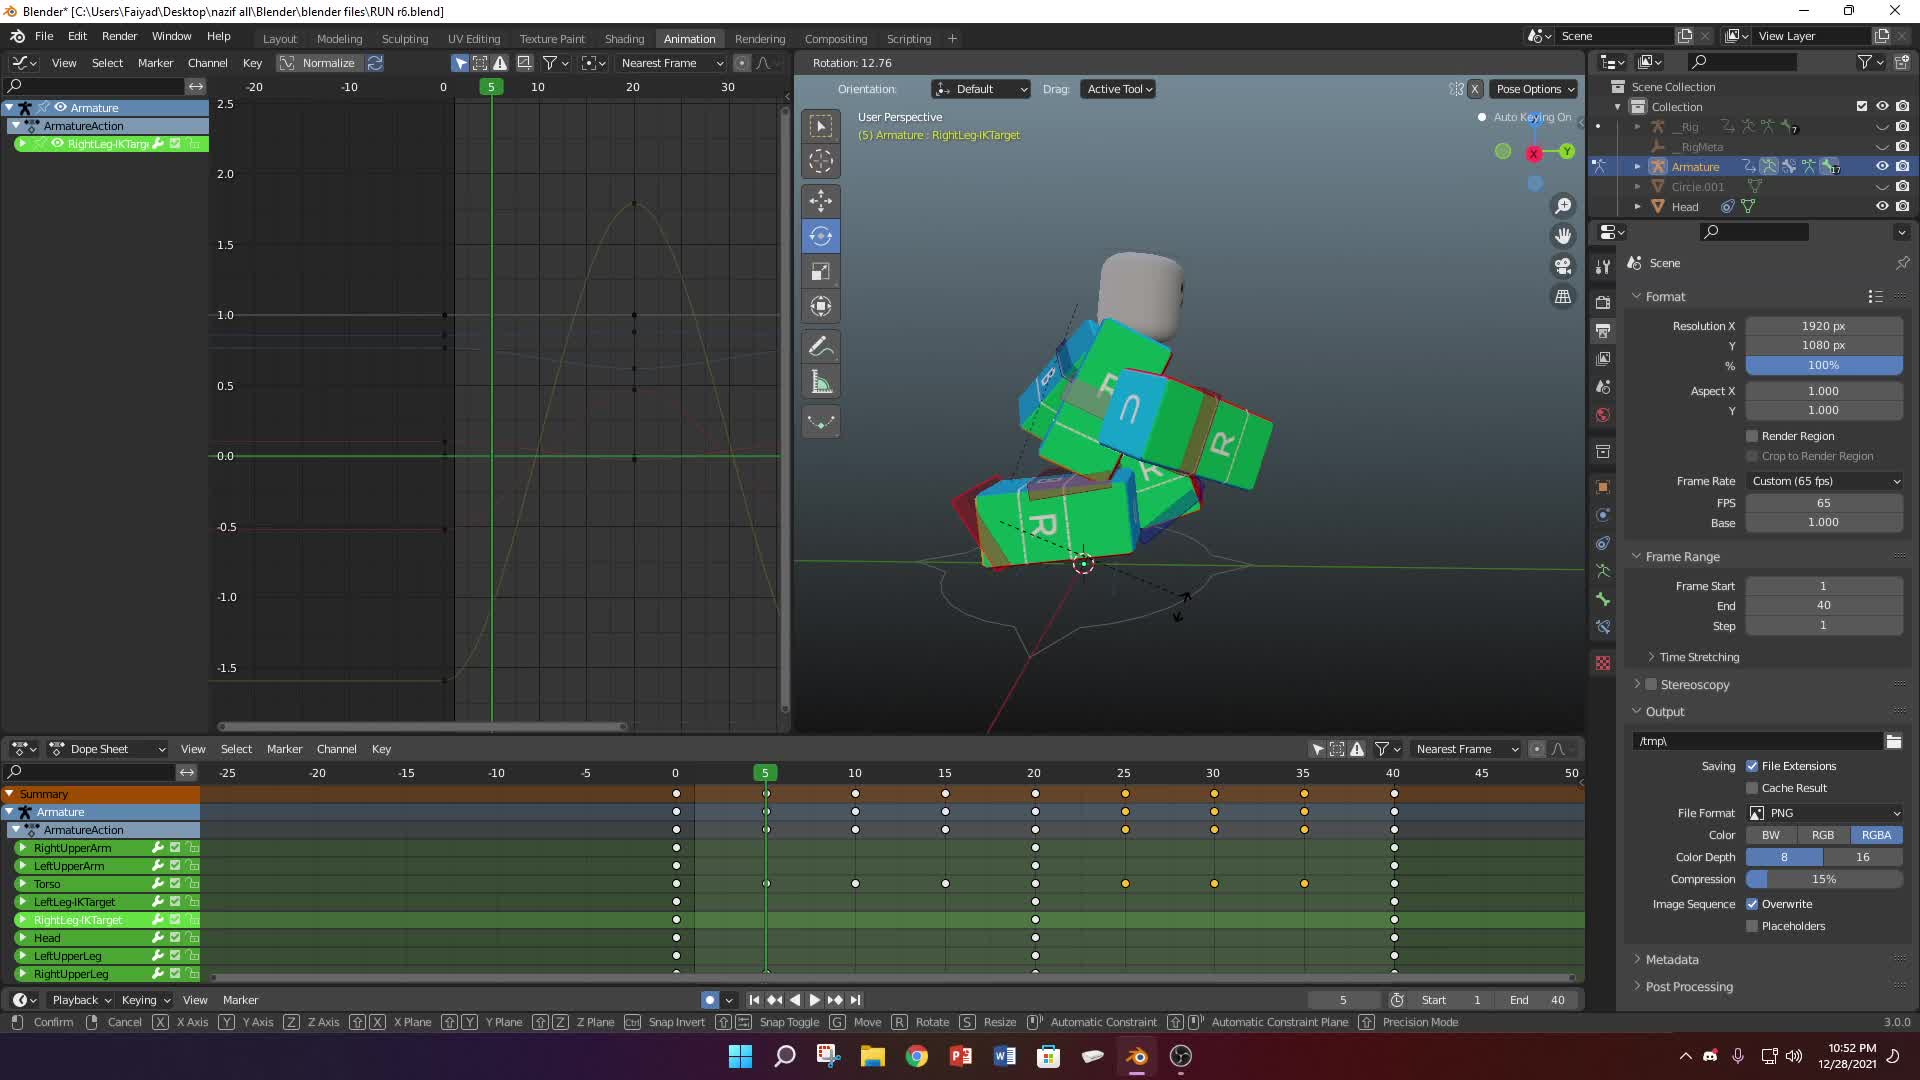
Task: Set output color to RGBA
Action: pyautogui.click(x=1877, y=834)
